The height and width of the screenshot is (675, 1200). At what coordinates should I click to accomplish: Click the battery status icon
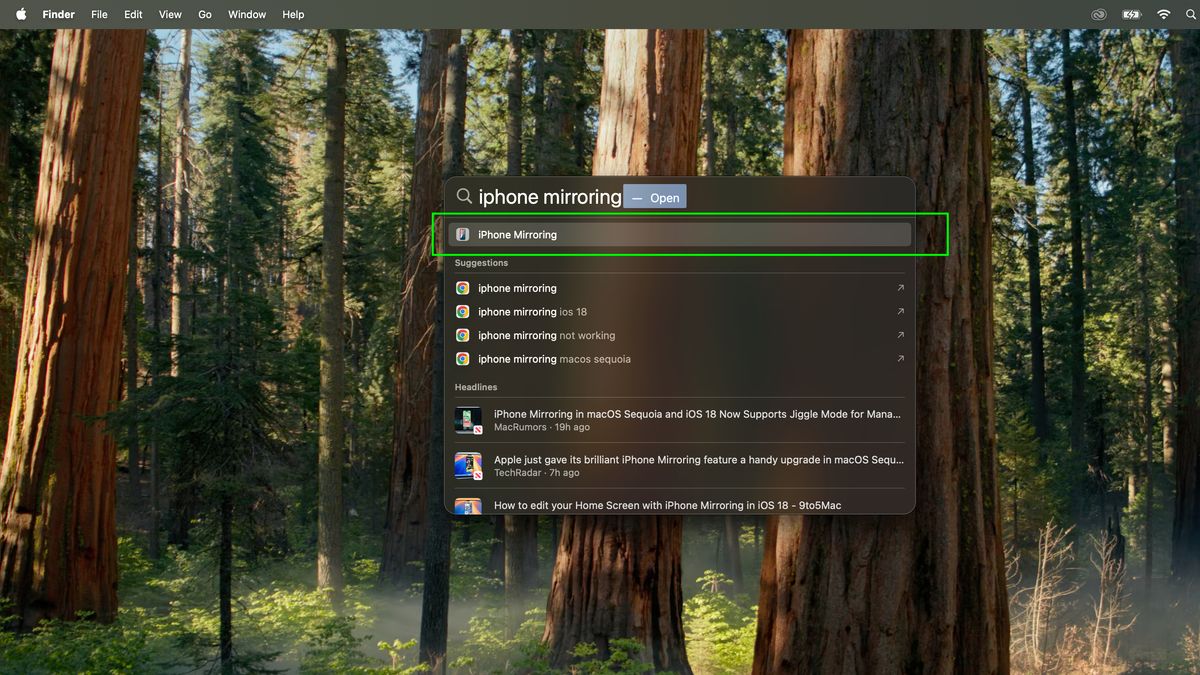coord(1131,15)
